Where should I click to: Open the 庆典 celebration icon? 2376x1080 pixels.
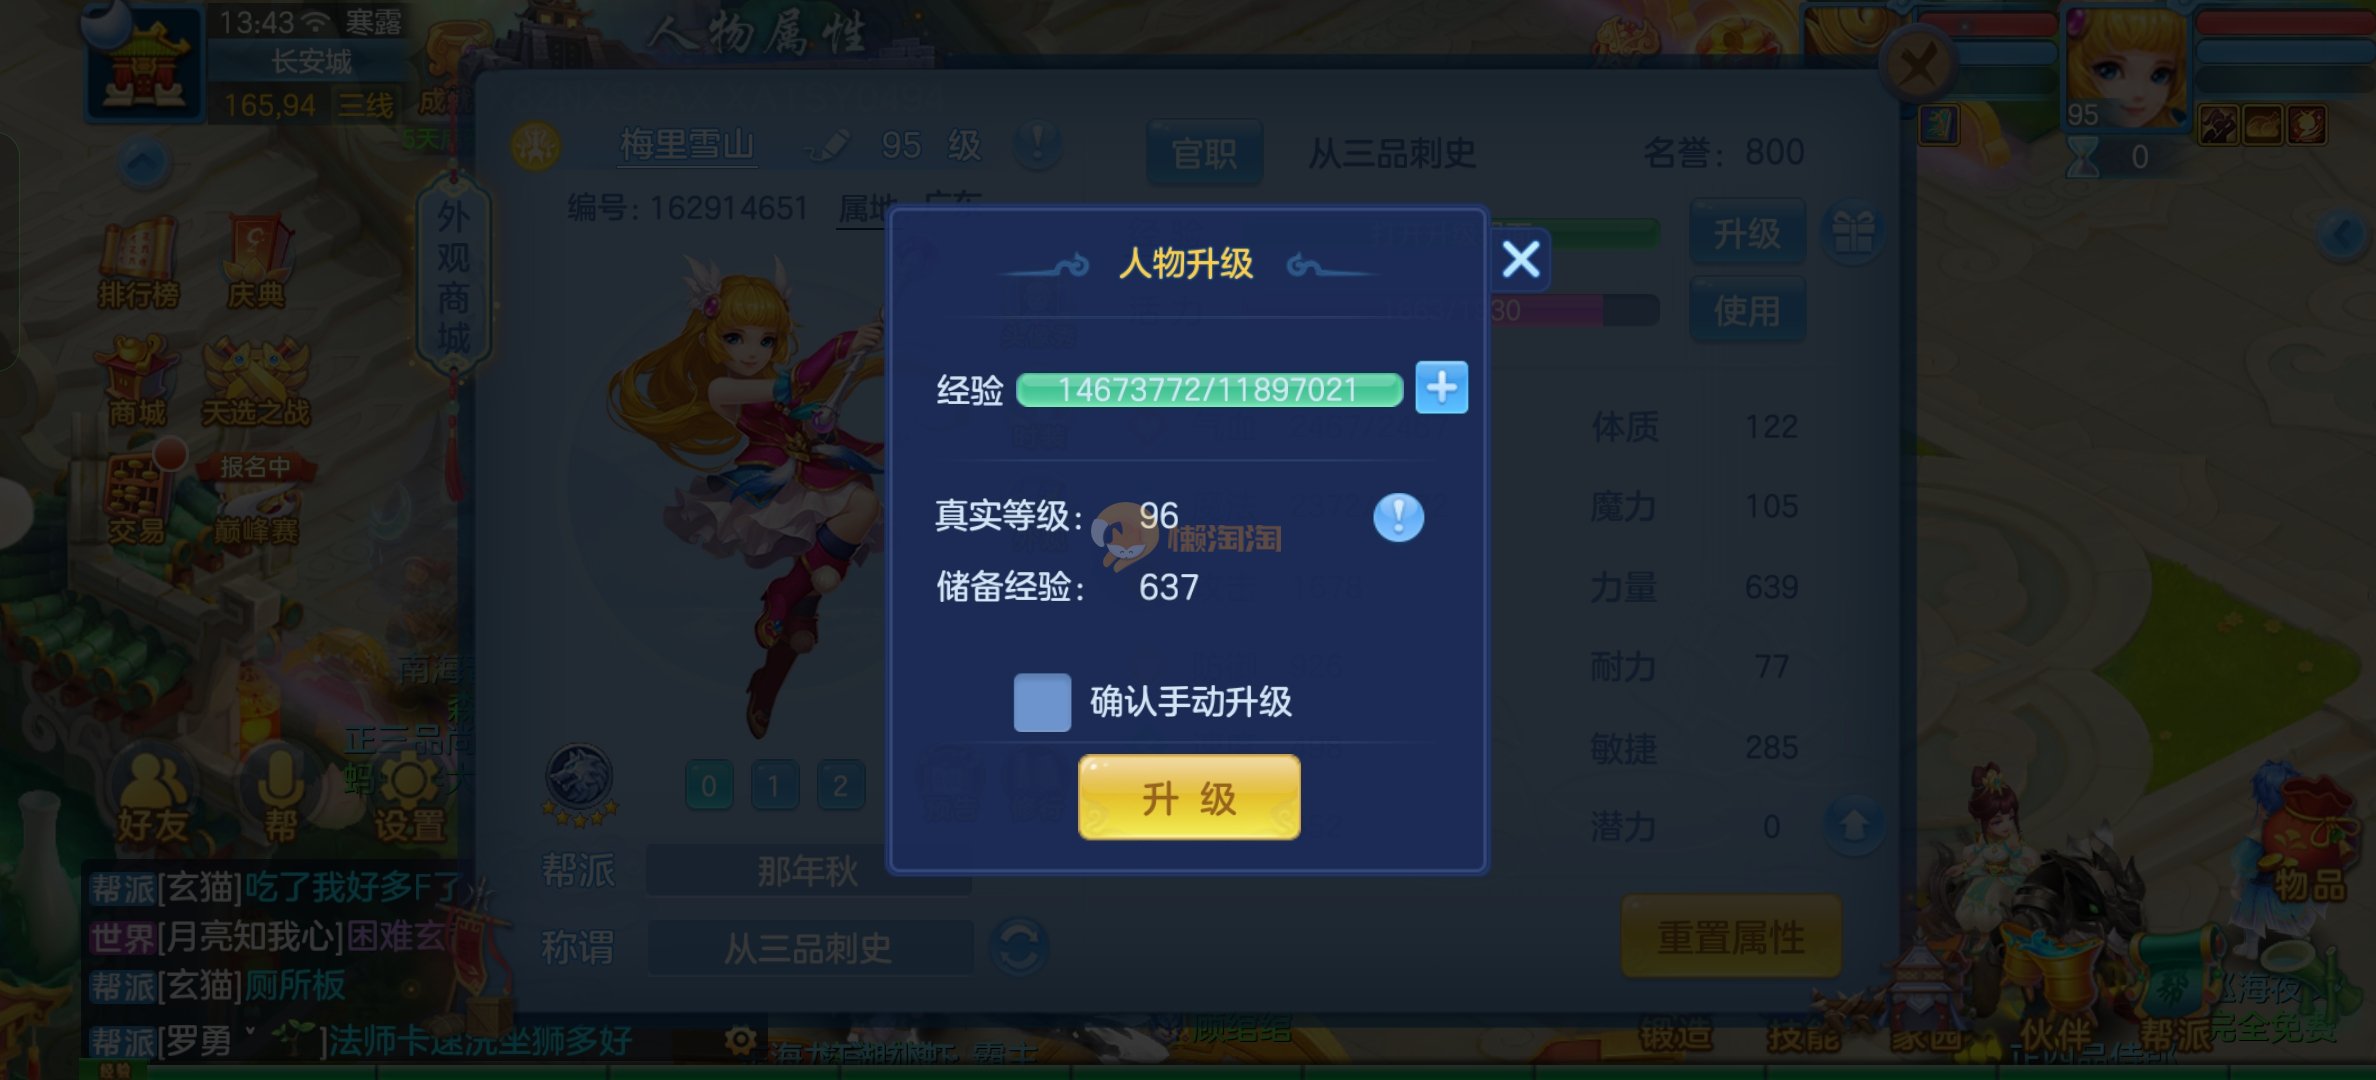pos(256,264)
